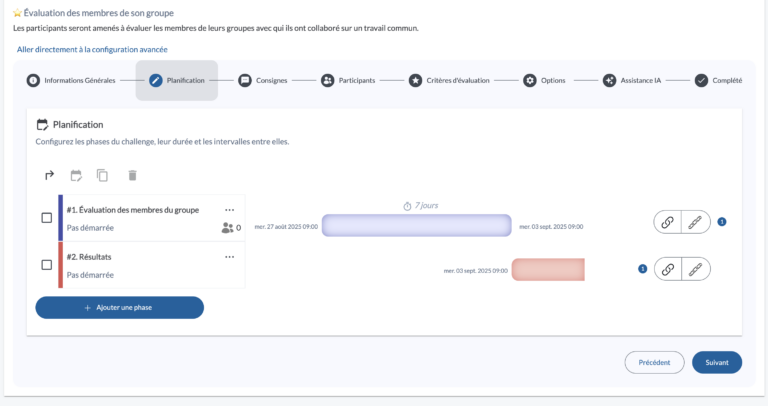
Task: Check the box for Évaluation des membres phase
Action: 47,218
